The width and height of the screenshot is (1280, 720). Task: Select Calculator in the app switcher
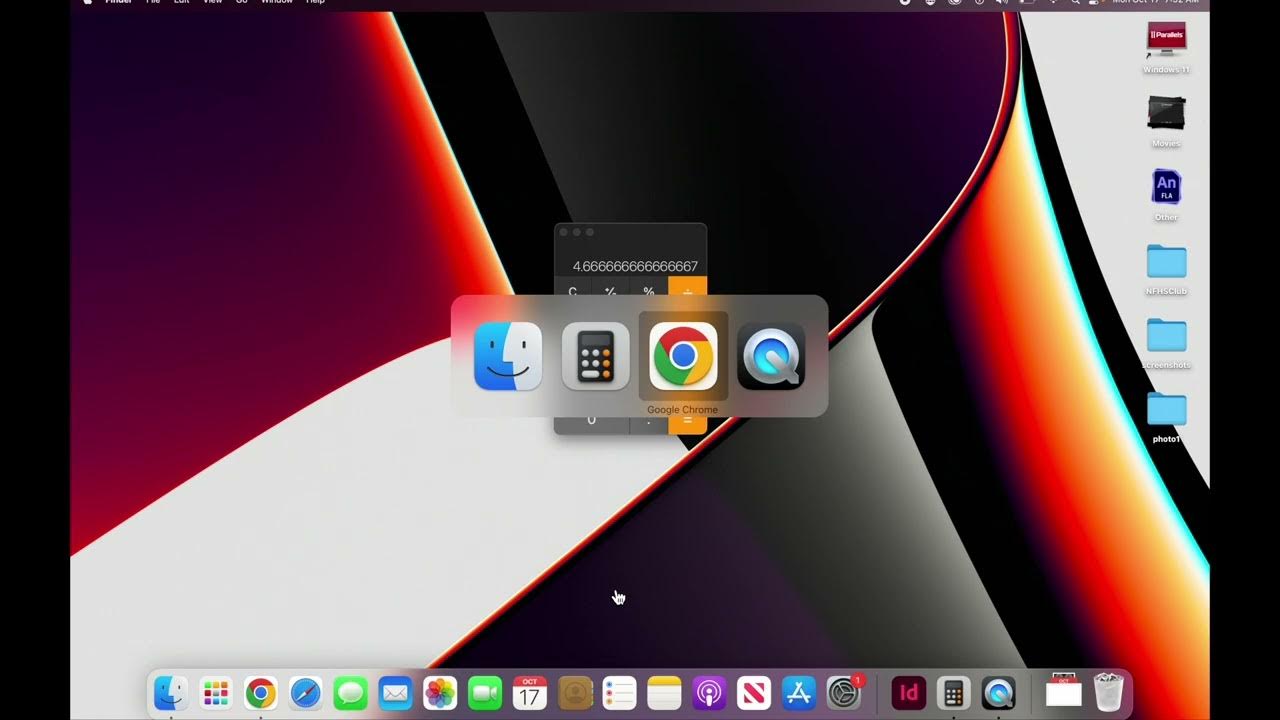pos(596,356)
